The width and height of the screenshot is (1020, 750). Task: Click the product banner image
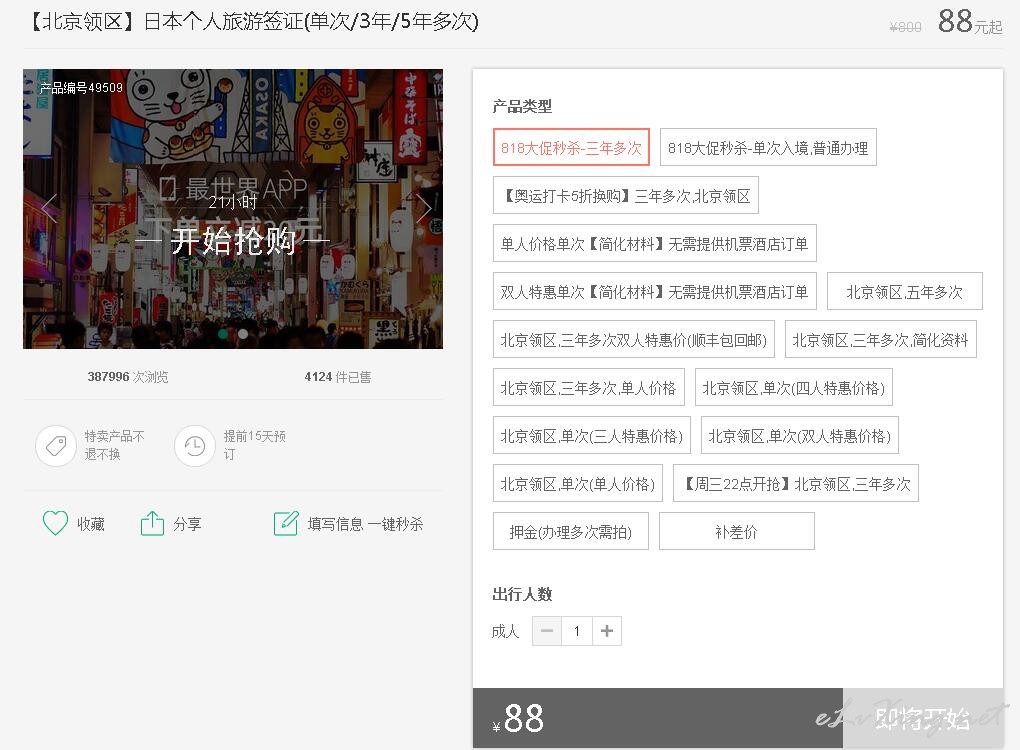tap(233, 209)
